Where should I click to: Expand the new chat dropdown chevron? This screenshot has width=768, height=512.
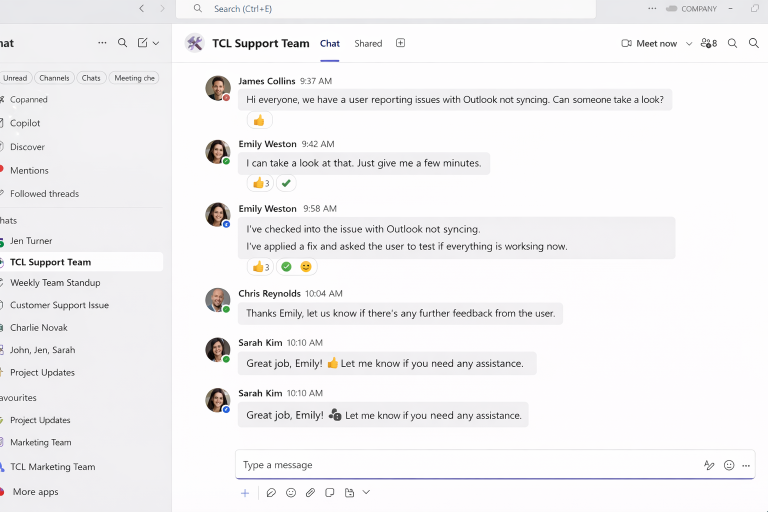click(156, 43)
